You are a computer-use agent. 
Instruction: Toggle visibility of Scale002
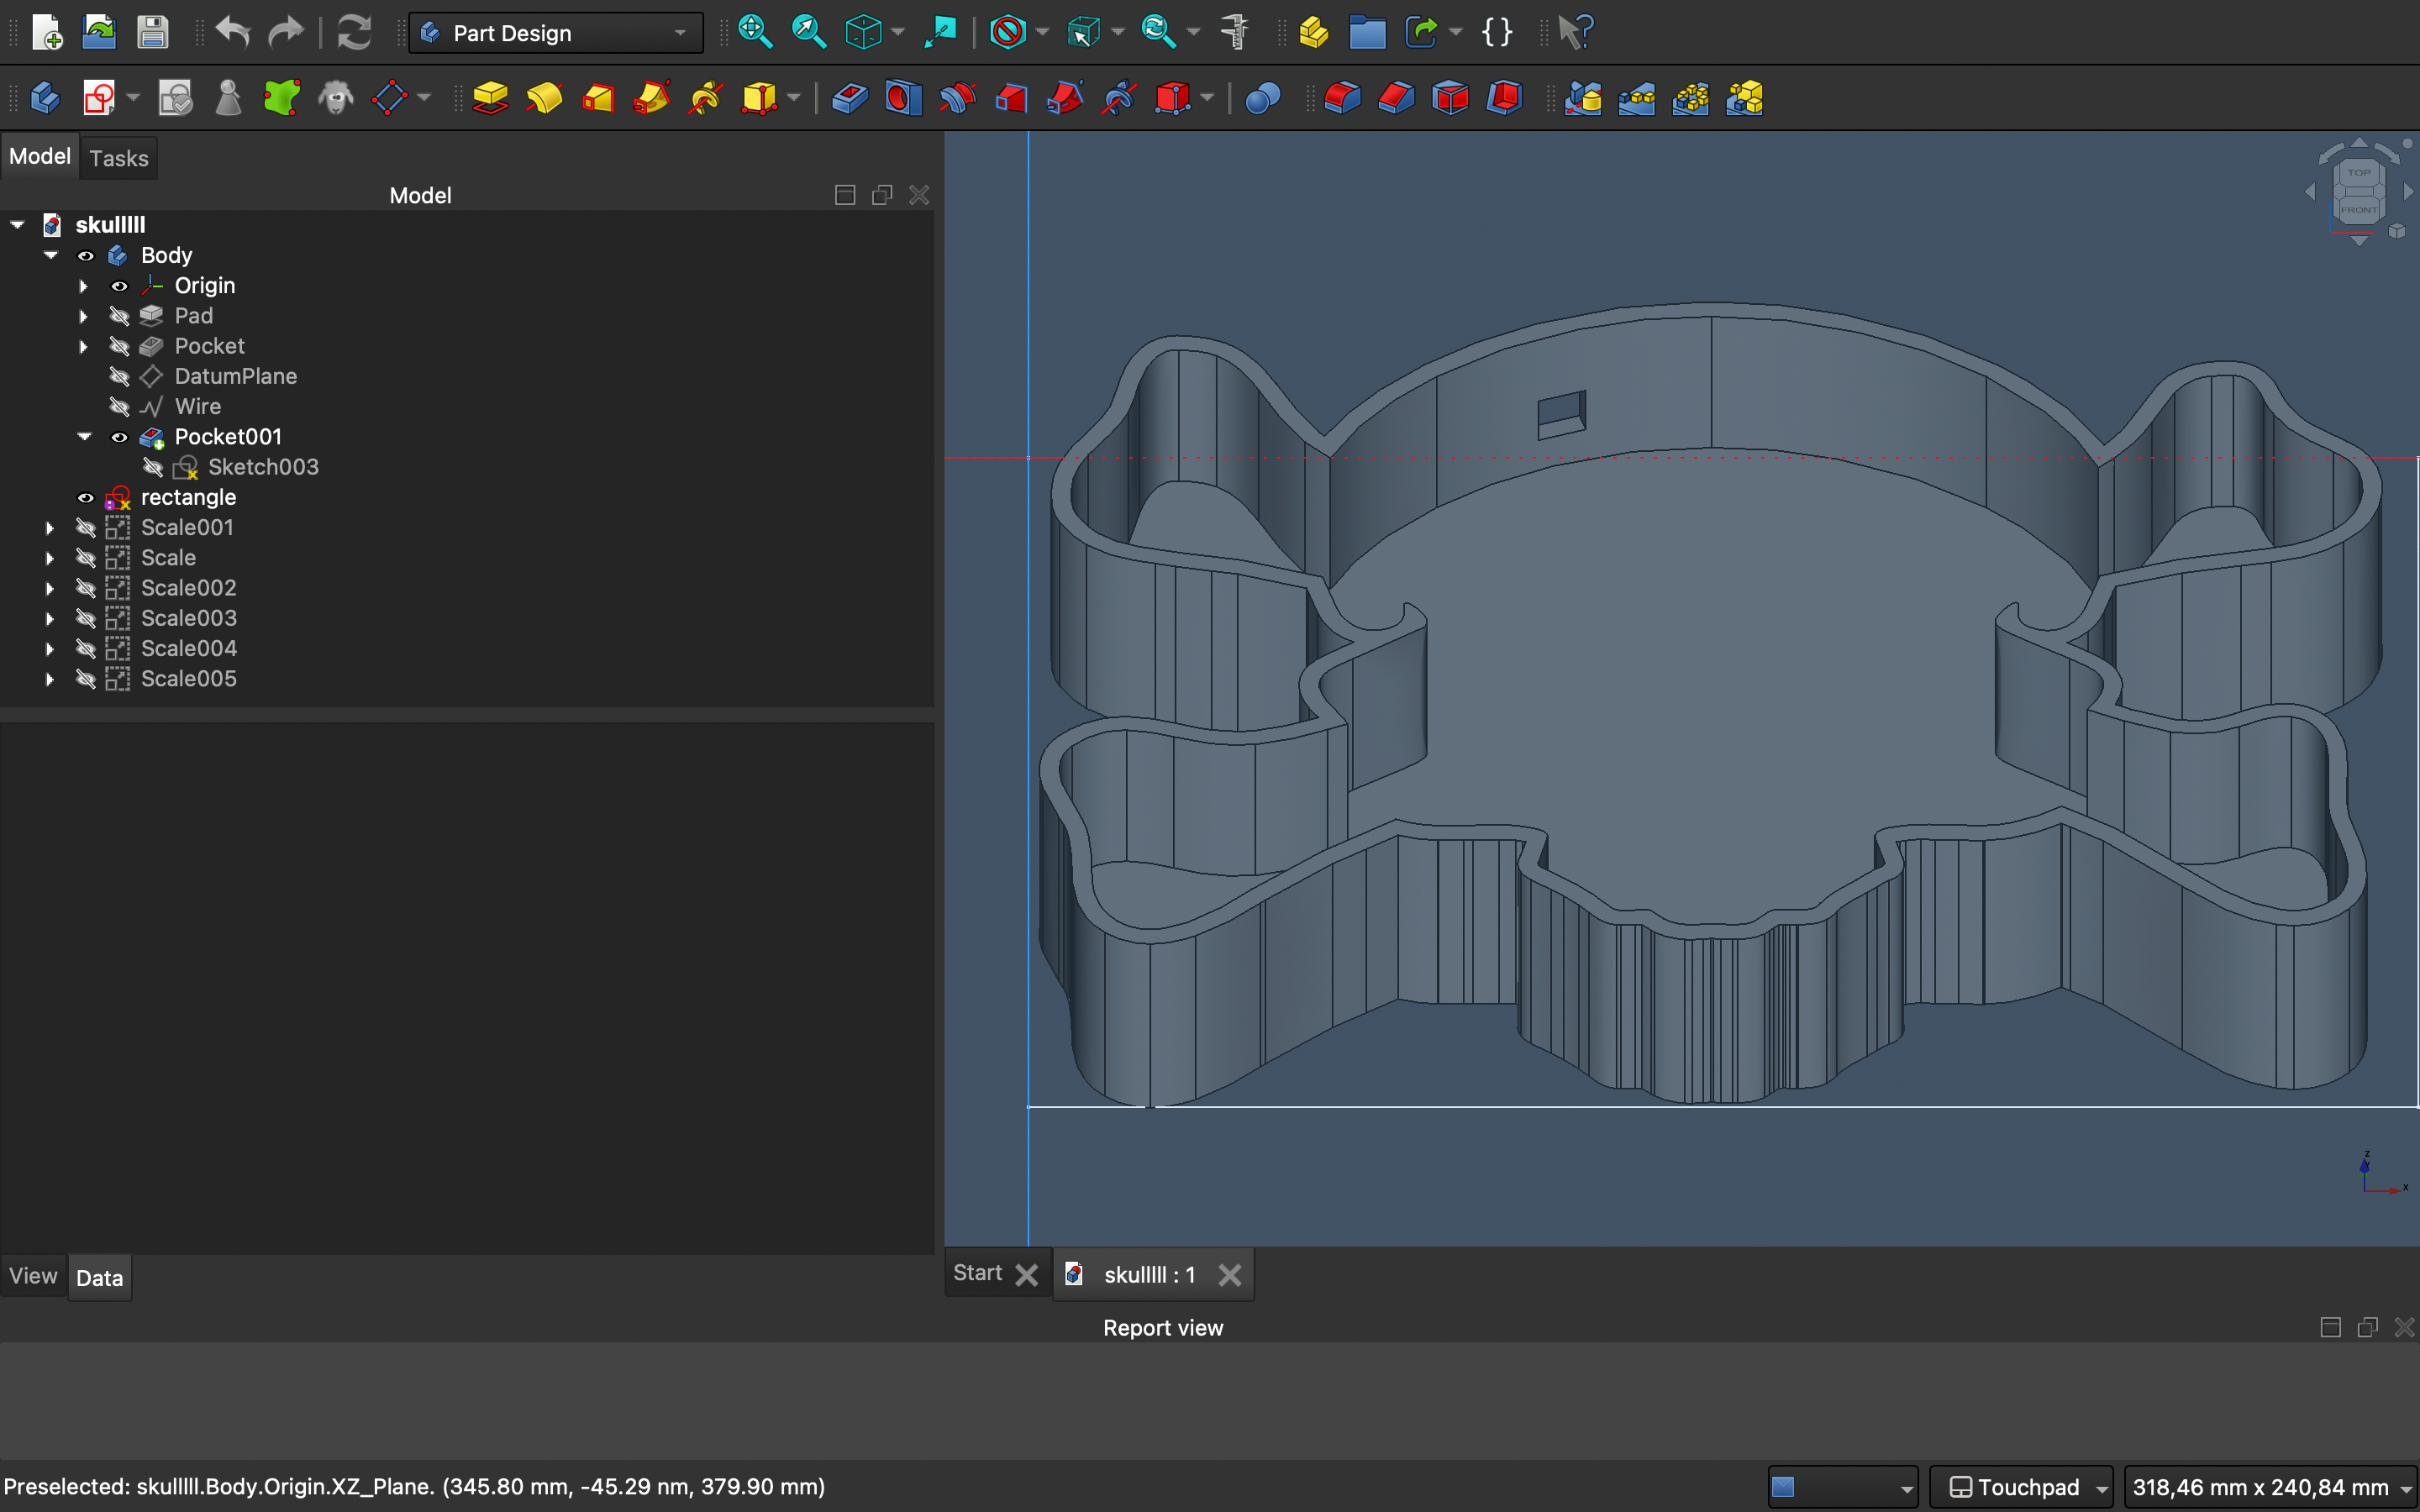pos(86,588)
